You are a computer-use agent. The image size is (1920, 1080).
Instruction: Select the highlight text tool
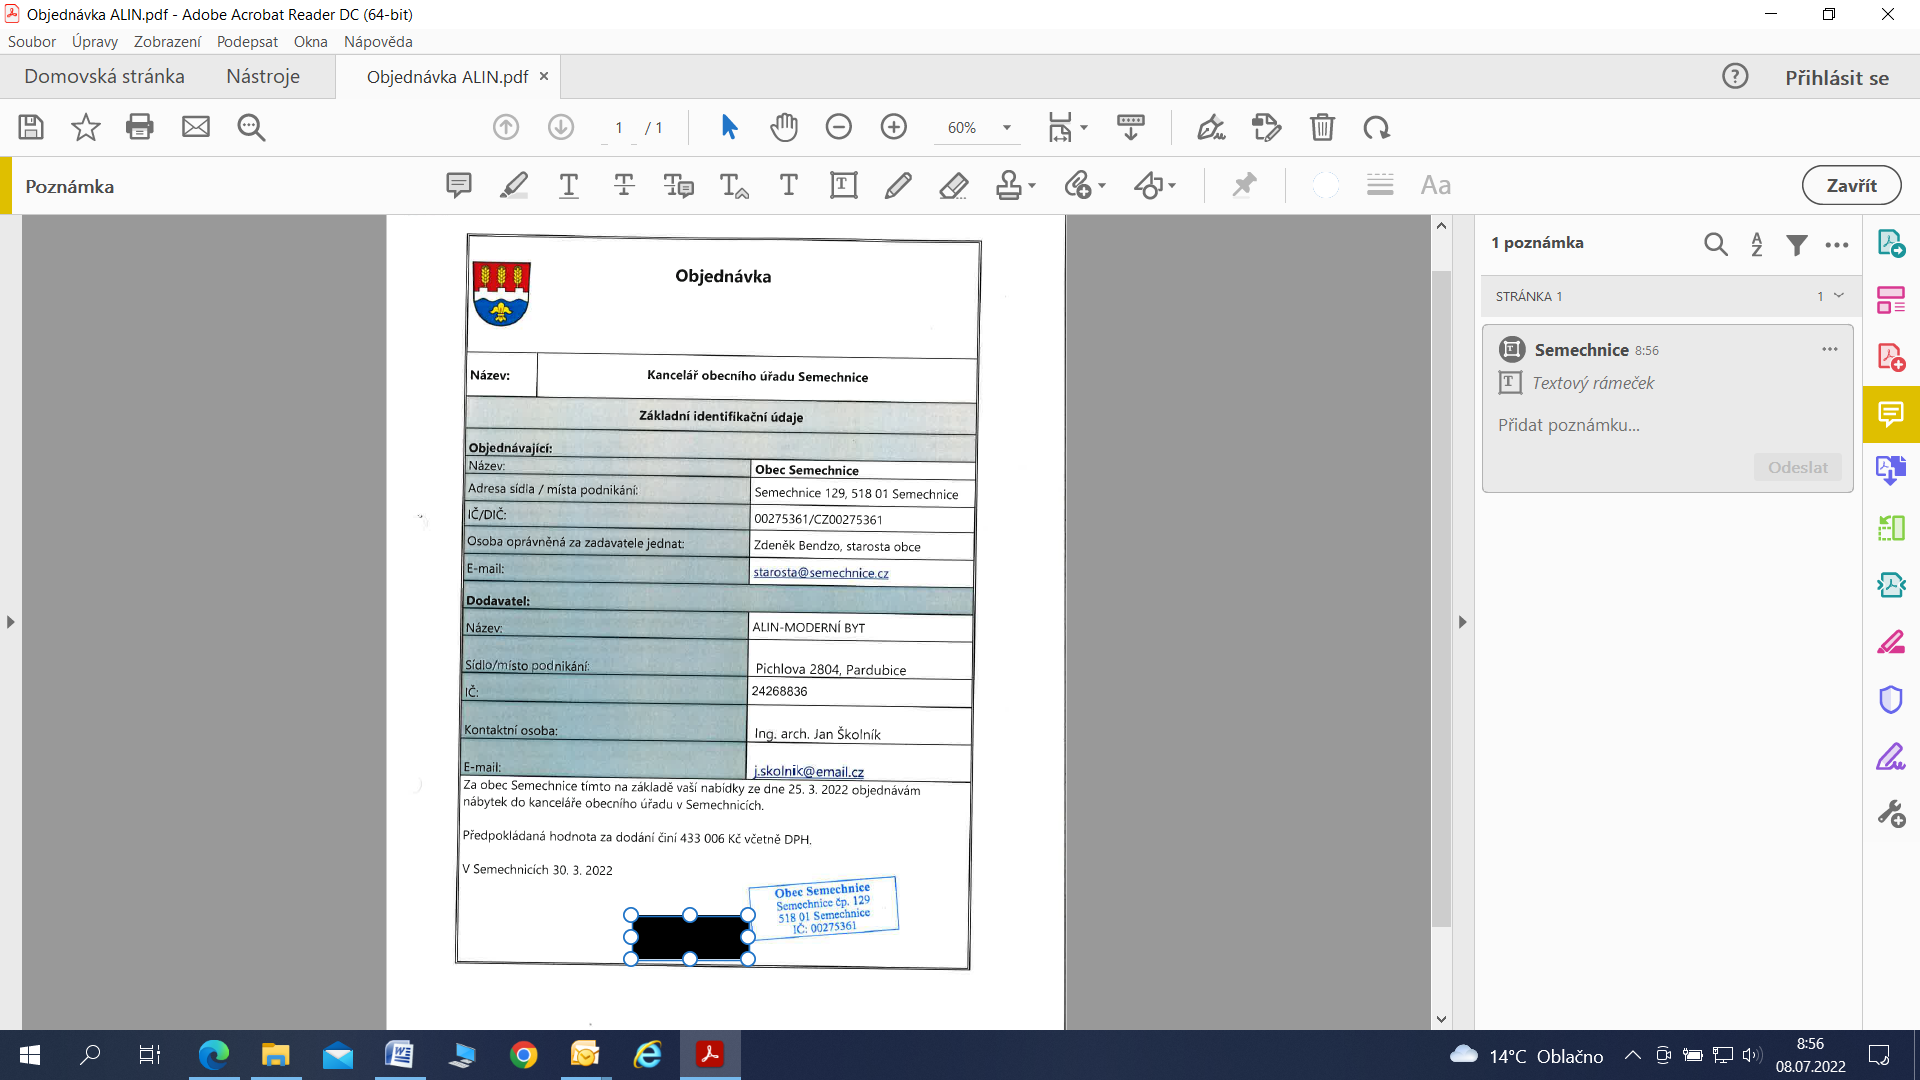tap(514, 185)
